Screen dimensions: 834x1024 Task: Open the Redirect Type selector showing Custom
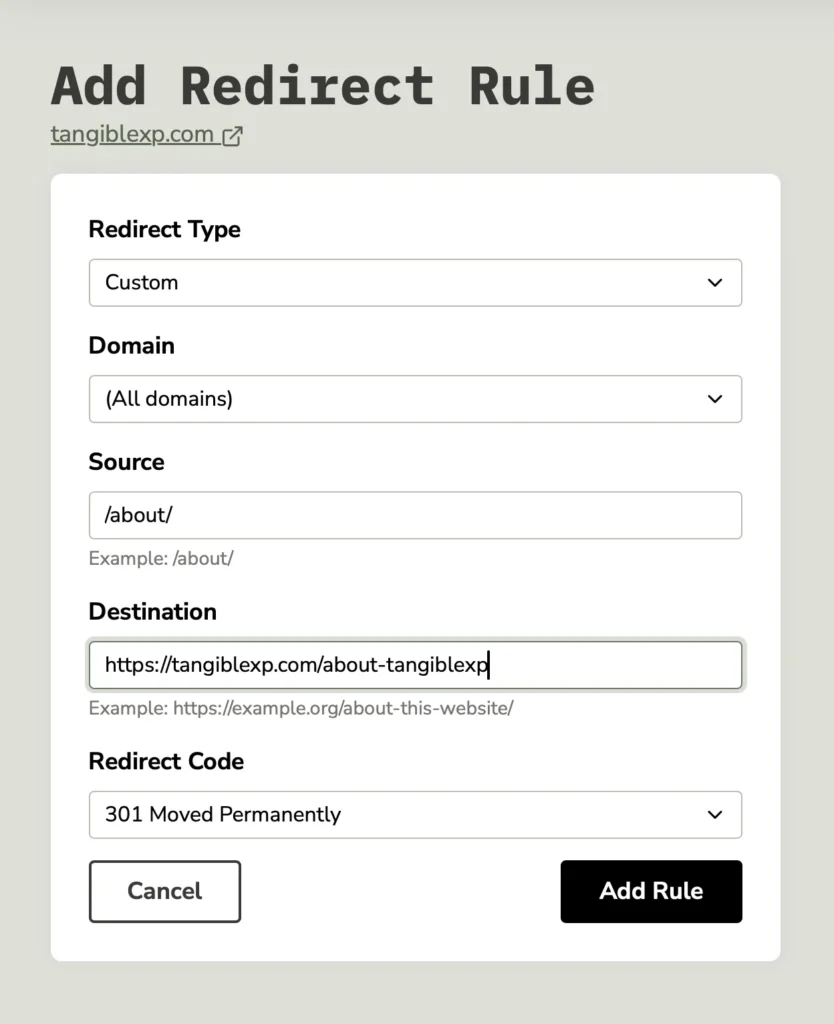pos(415,283)
